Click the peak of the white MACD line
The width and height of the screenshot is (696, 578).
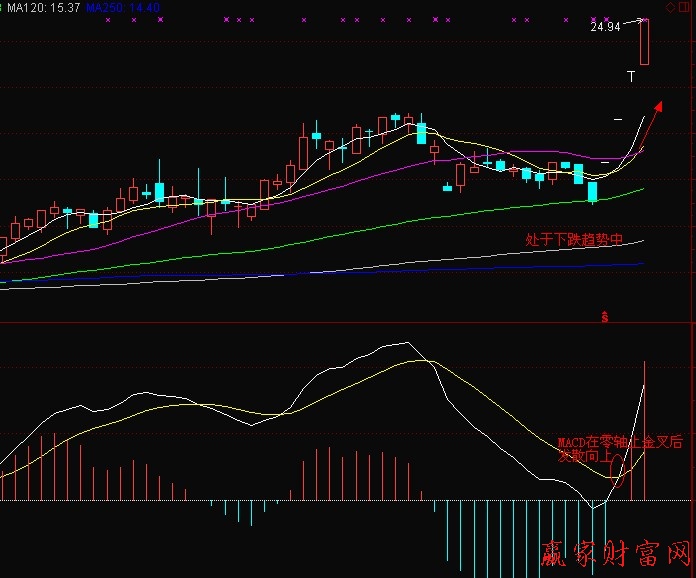[403, 343]
